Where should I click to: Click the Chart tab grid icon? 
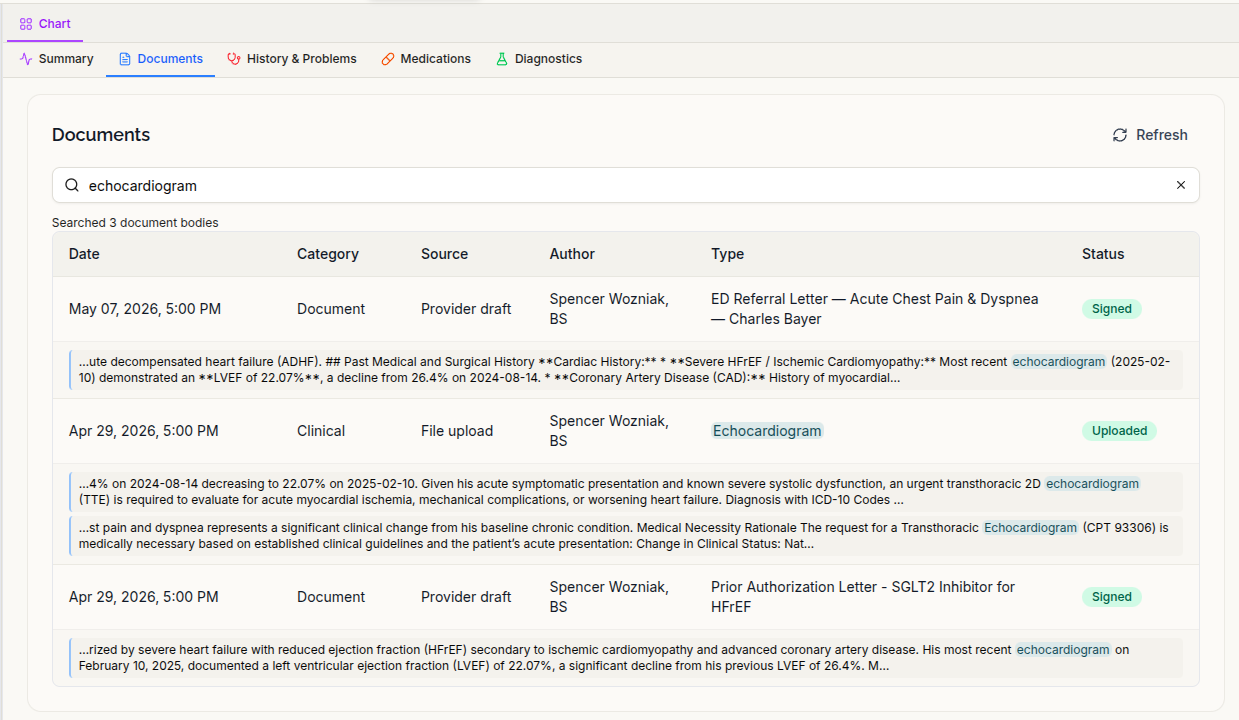[26, 23]
